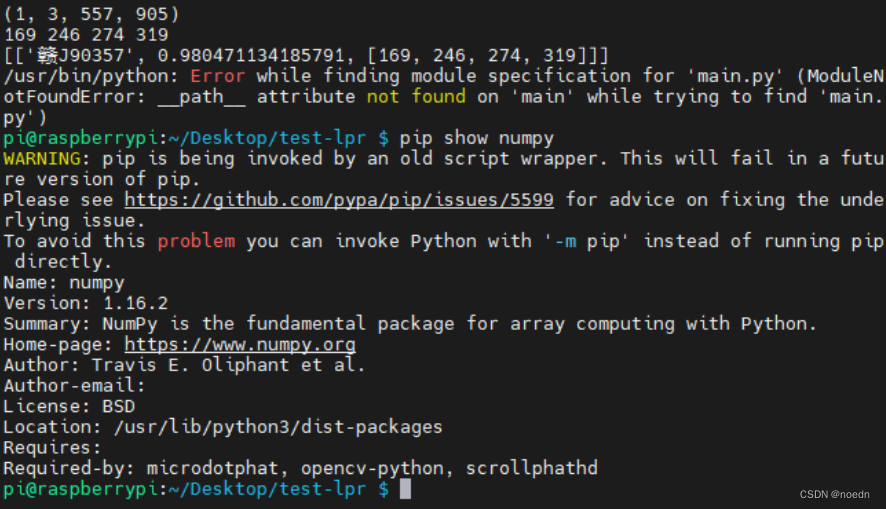This screenshot has width=886, height=509.
Task: Click the yellow 'not found' text
Action: [416, 97]
